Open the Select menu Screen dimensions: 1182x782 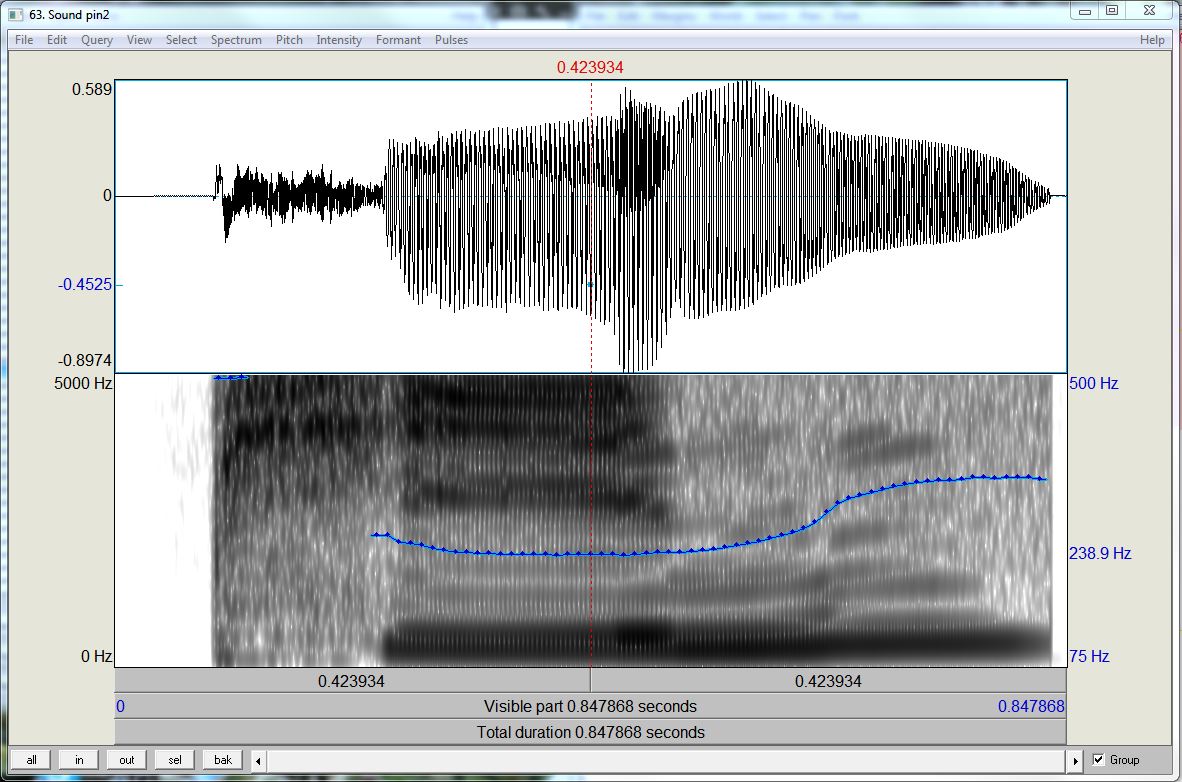[x=181, y=40]
